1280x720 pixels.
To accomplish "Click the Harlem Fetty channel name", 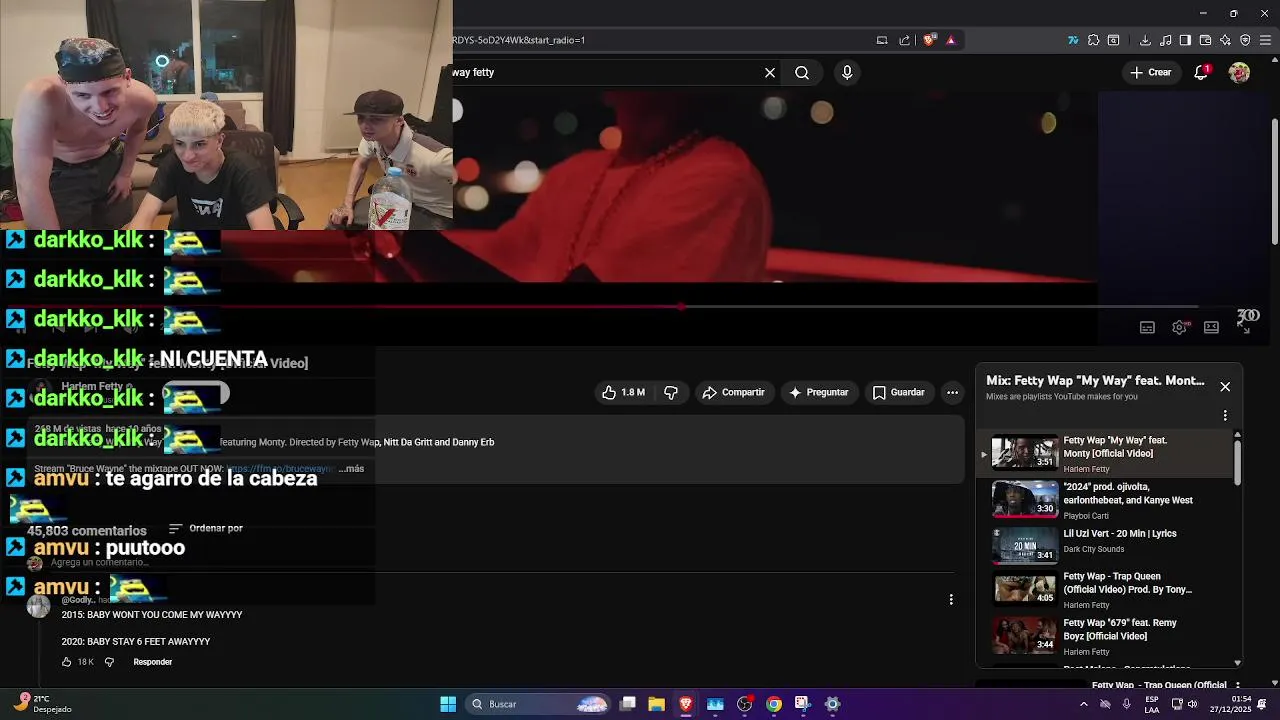I will (93, 386).
